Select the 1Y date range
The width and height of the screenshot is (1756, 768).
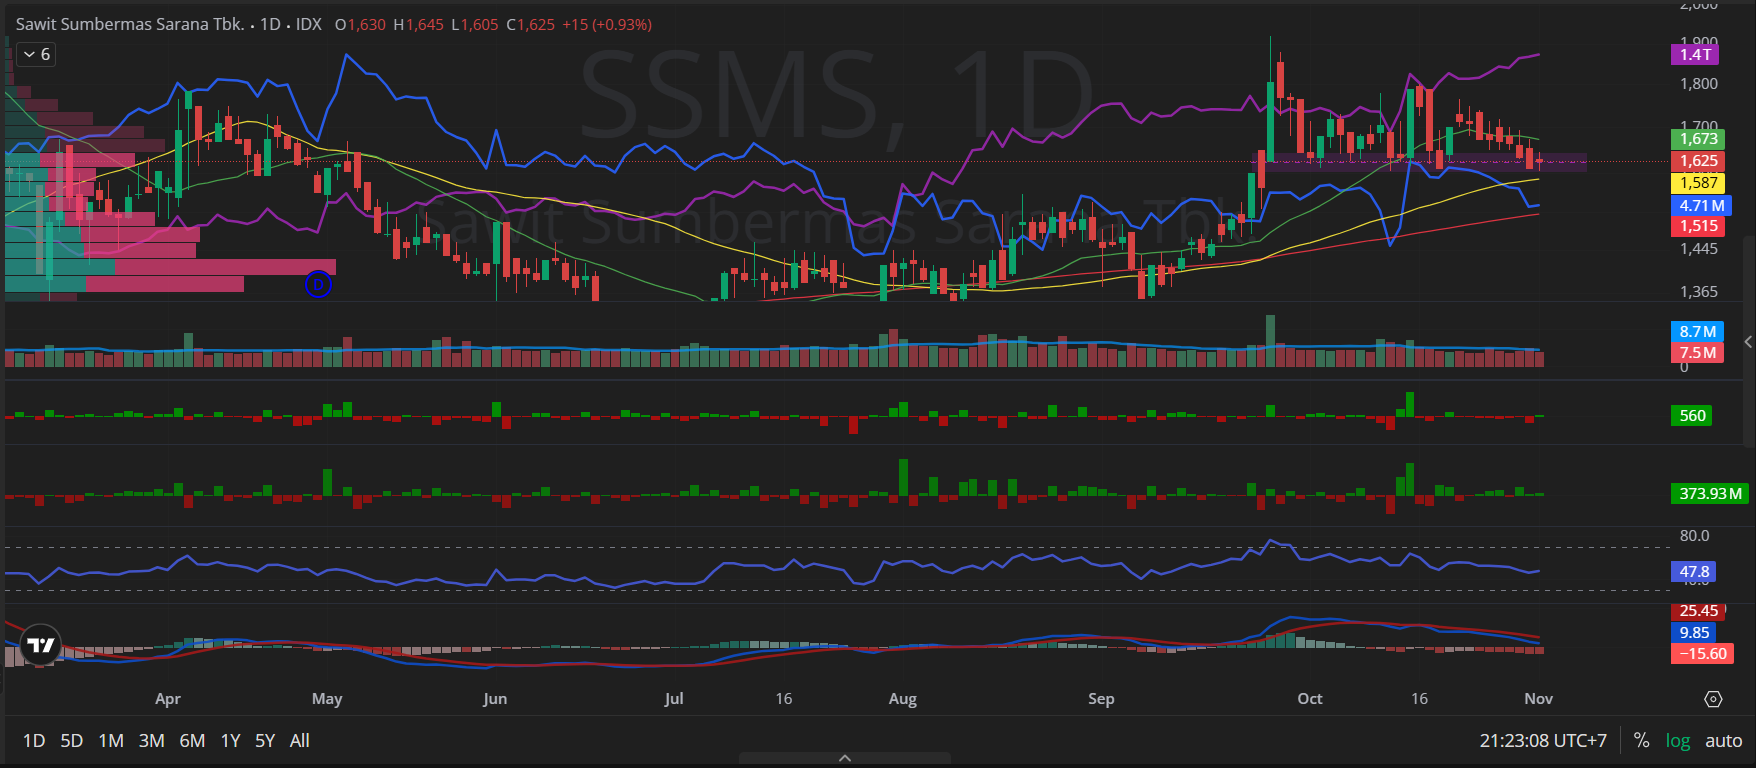[x=230, y=741]
